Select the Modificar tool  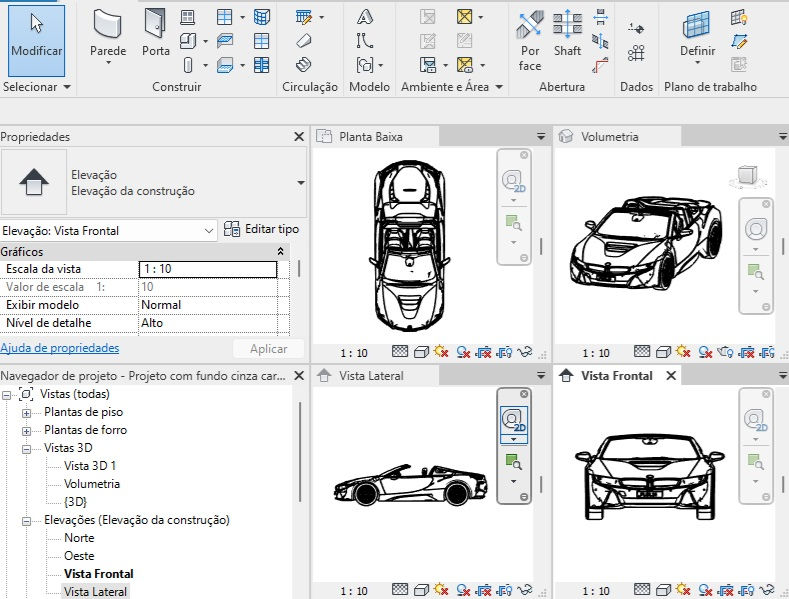[36, 41]
